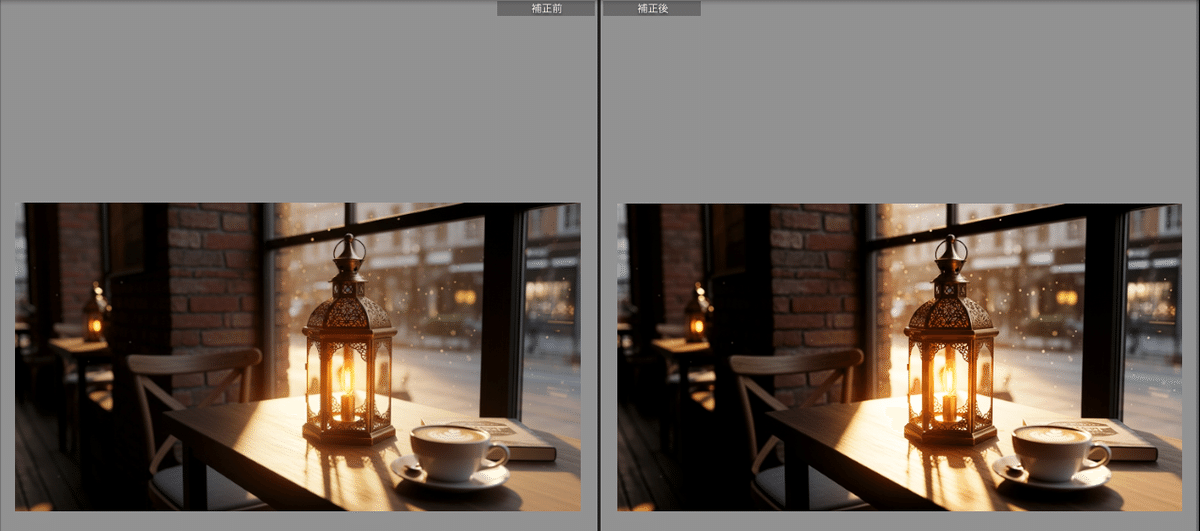Click the 補正後 (After) label
The image size is (1200, 531).
pos(652,8)
